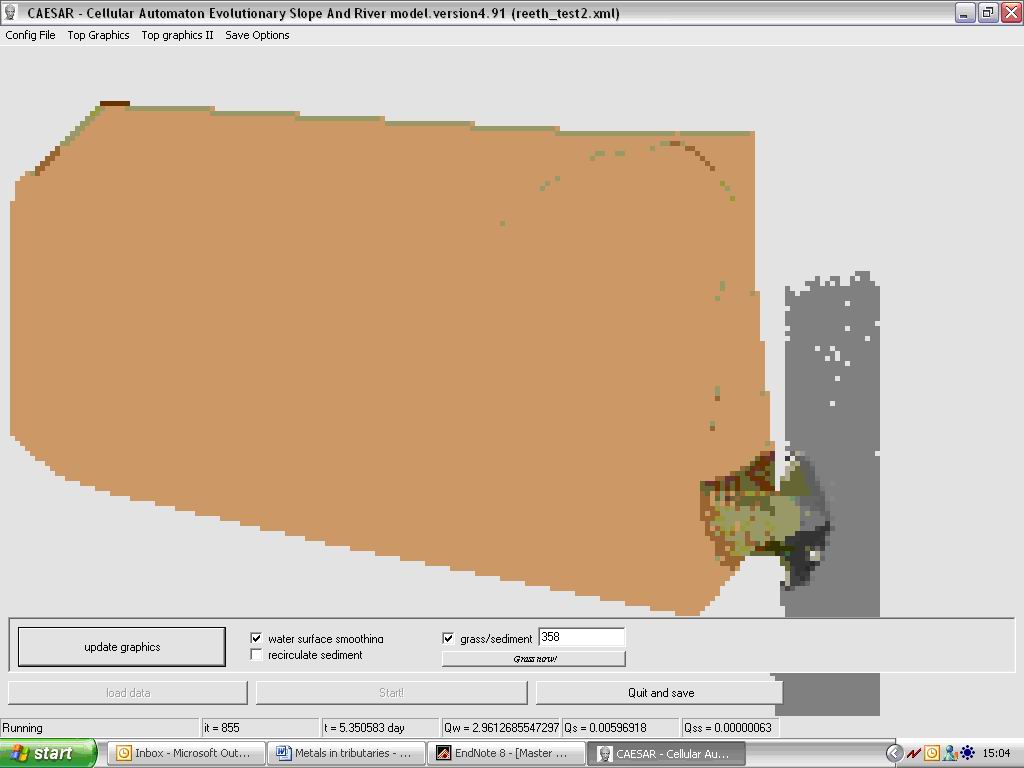The image size is (1024, 768).
Task: Open the Config File menu
Action: [30, 35]
